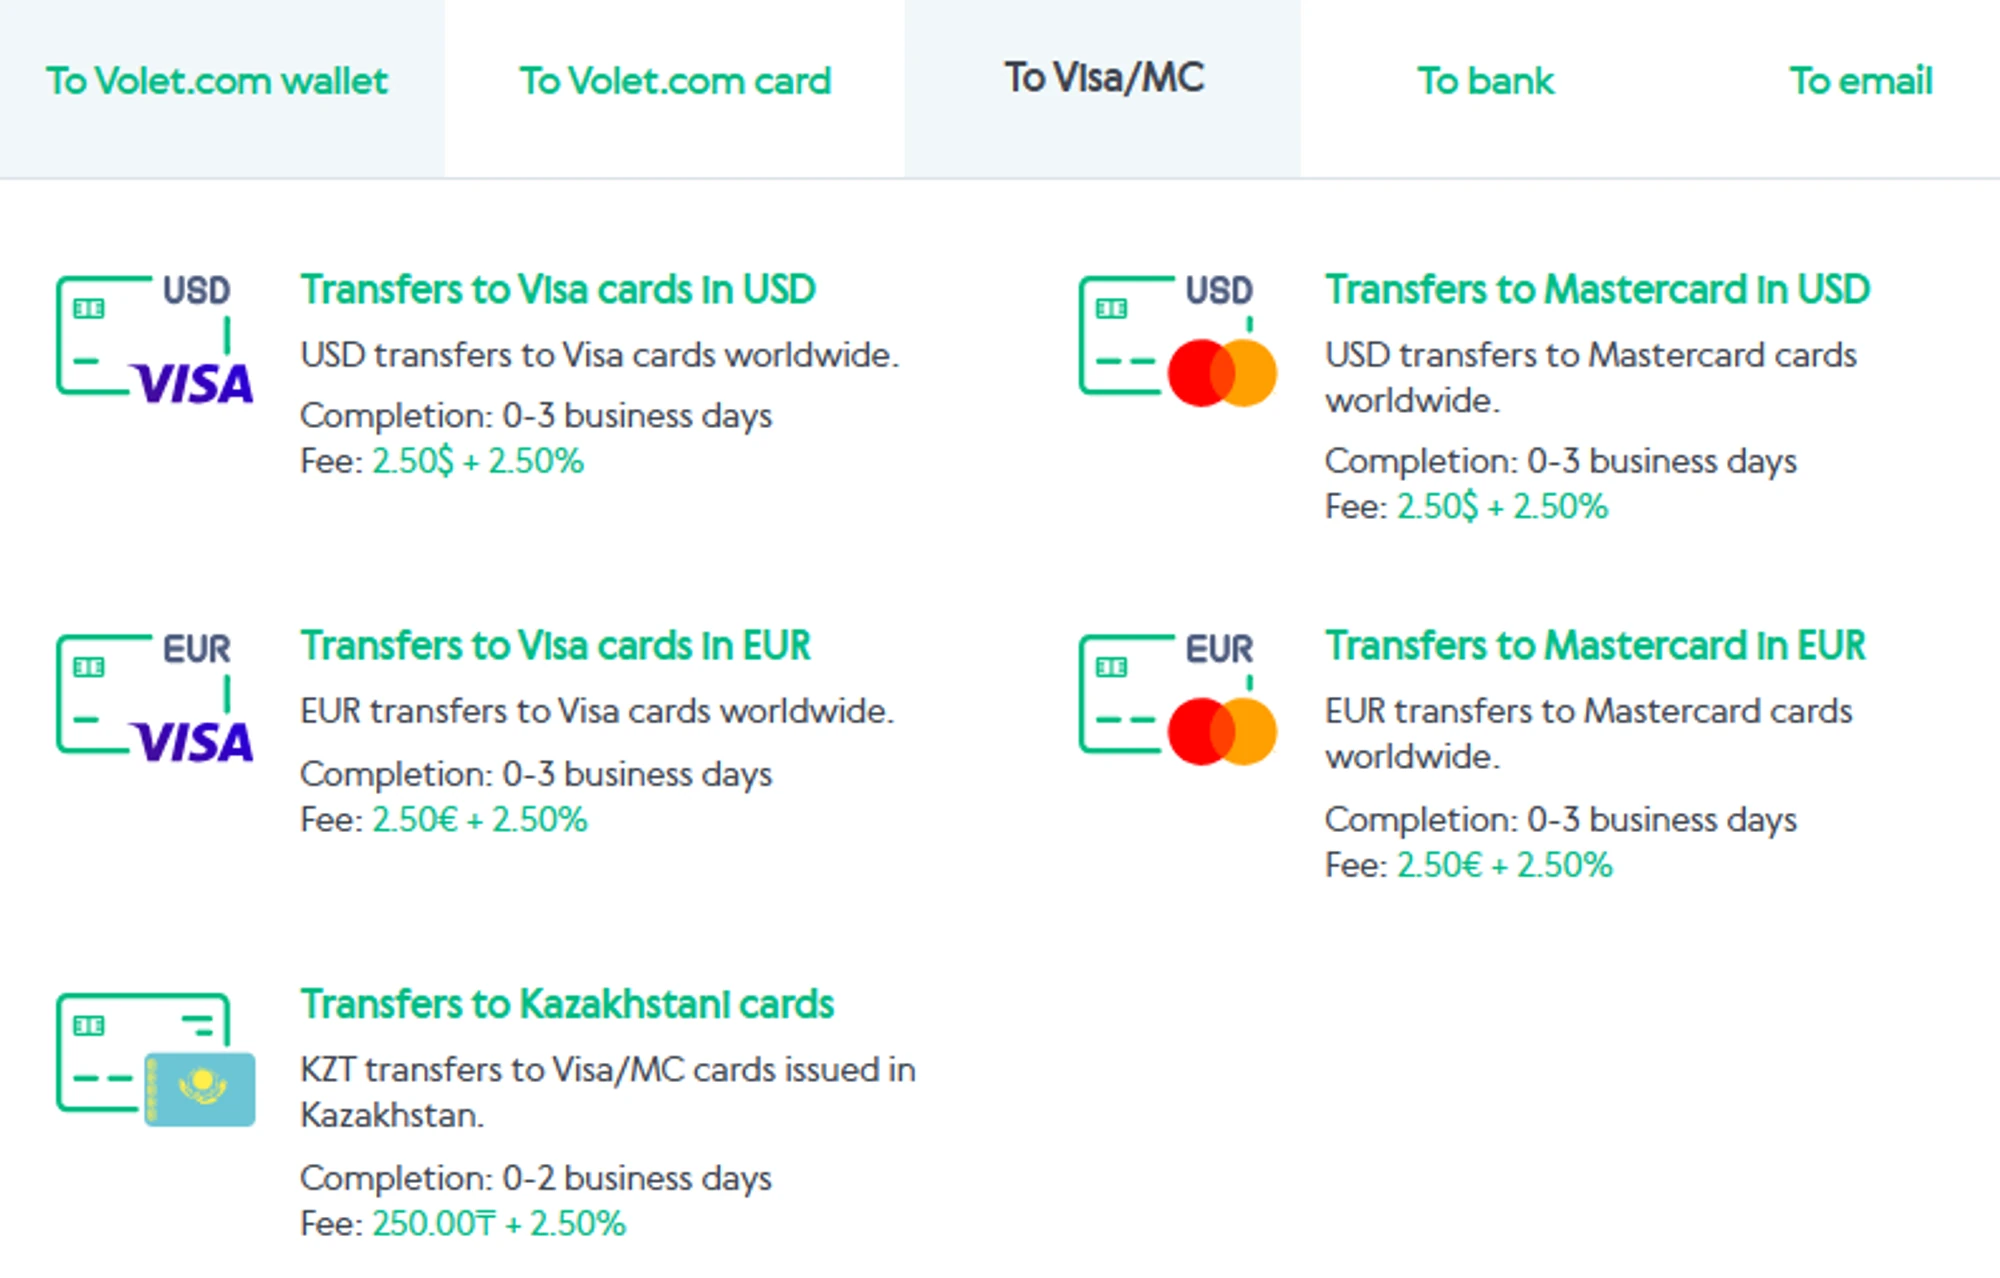Click the Kazakhstani fee 250.00₸ + 2.50%

[499, 1223]
